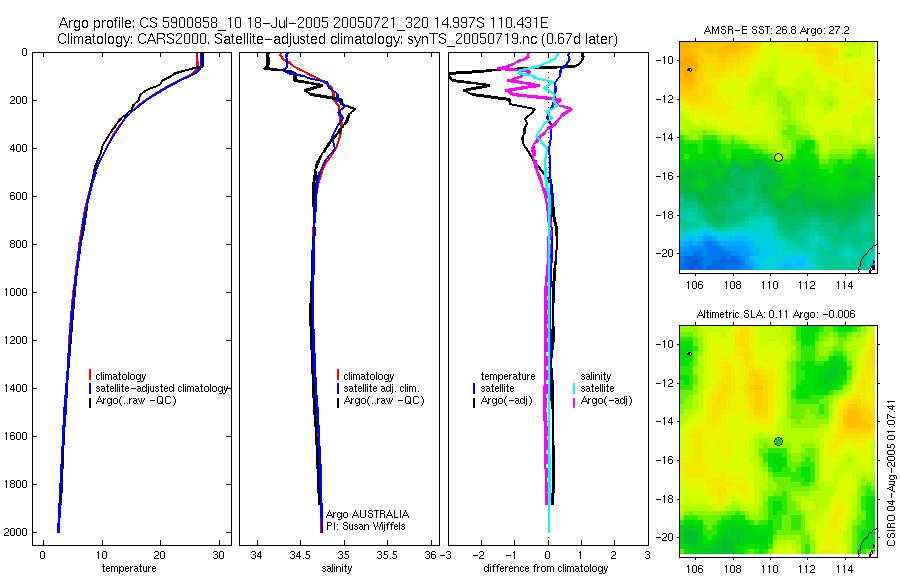The height and width of the screenshot is (580, 900).
Task: Click the 'Altimetric SLA: 0.11 Argo: -0.006' heading
Action: click(775, 314)
